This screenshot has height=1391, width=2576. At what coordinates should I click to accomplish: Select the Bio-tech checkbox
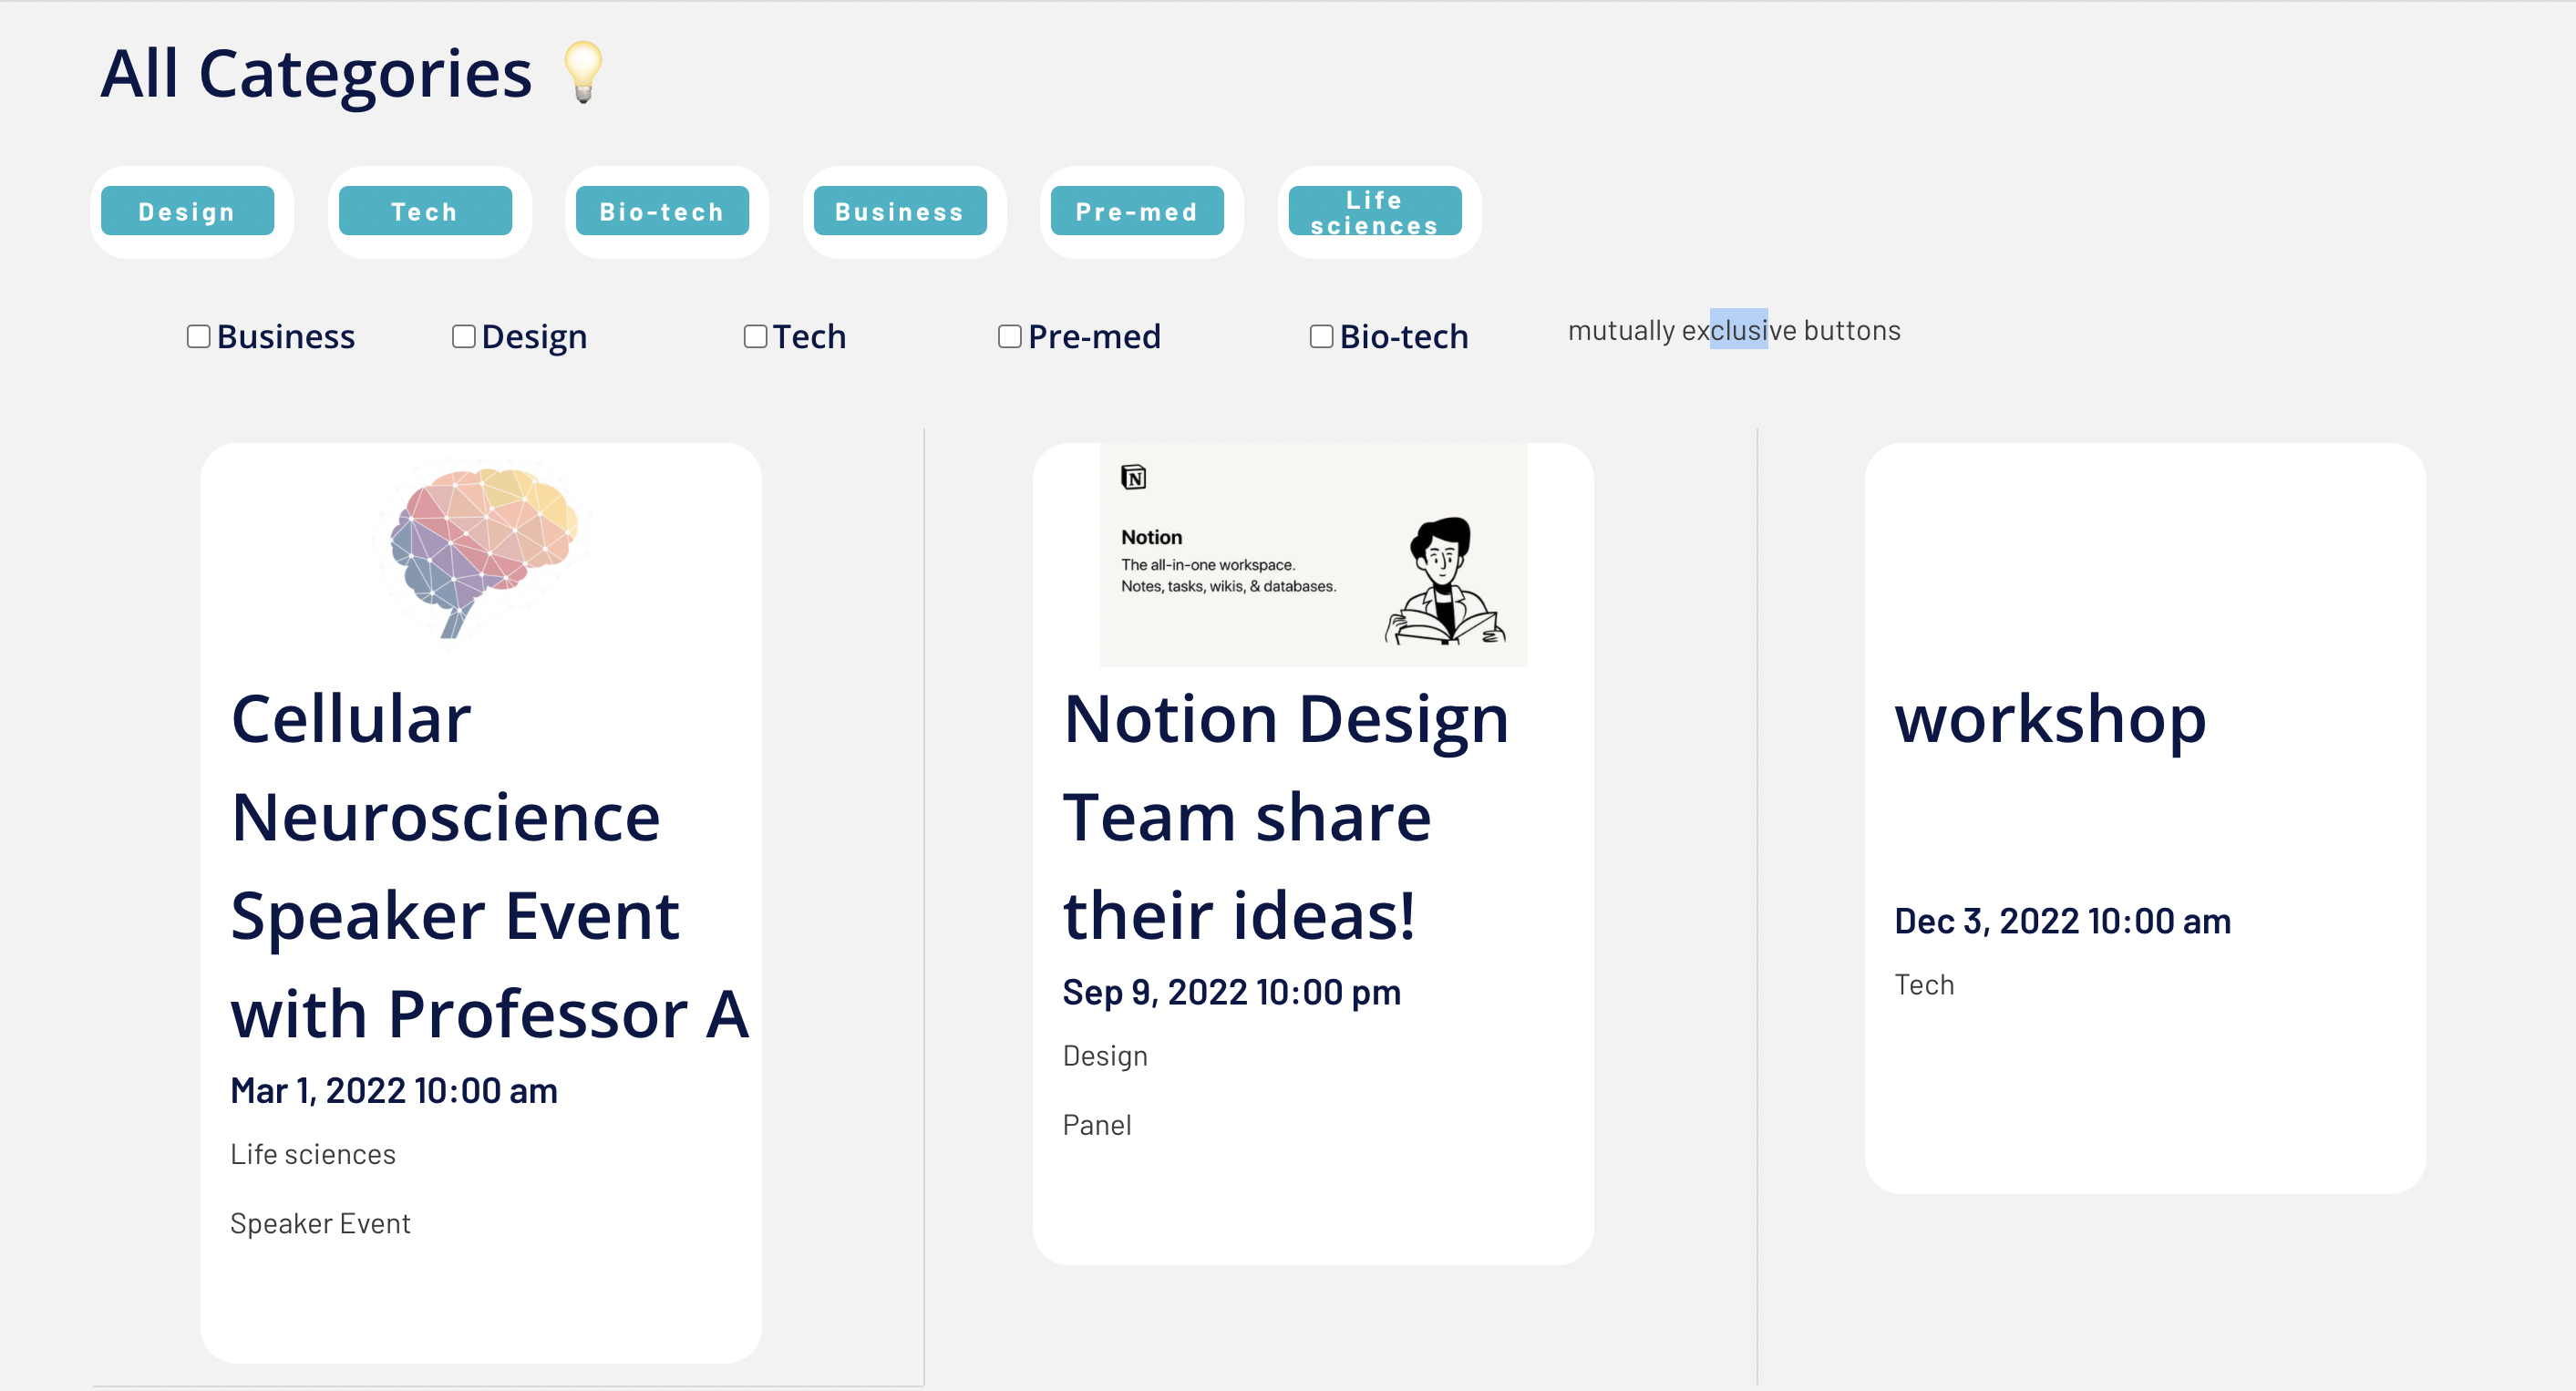(x=1321, y=337)
